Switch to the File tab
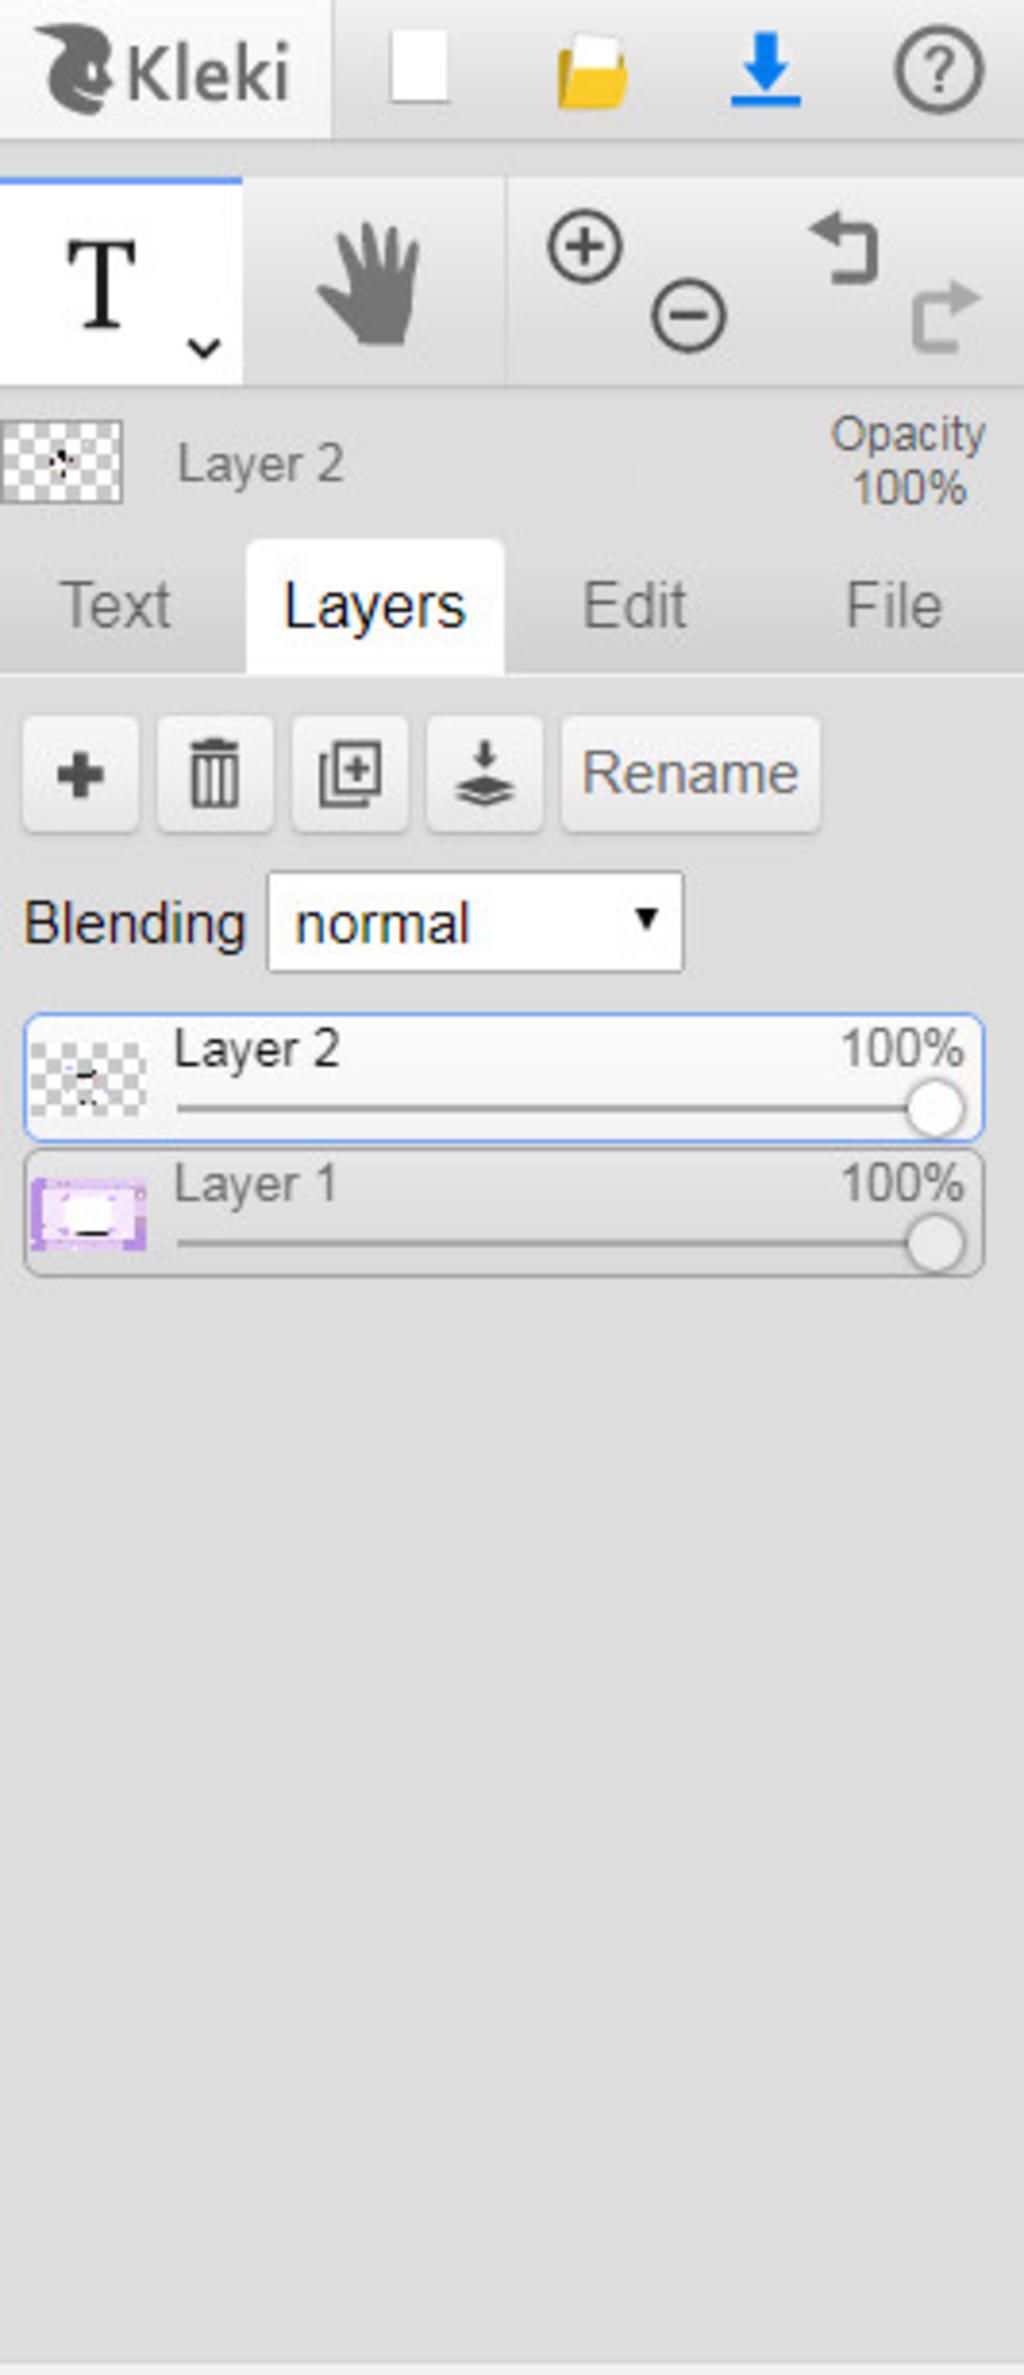This screenshot has height=2375, width=1024. (x=894, y=606)
